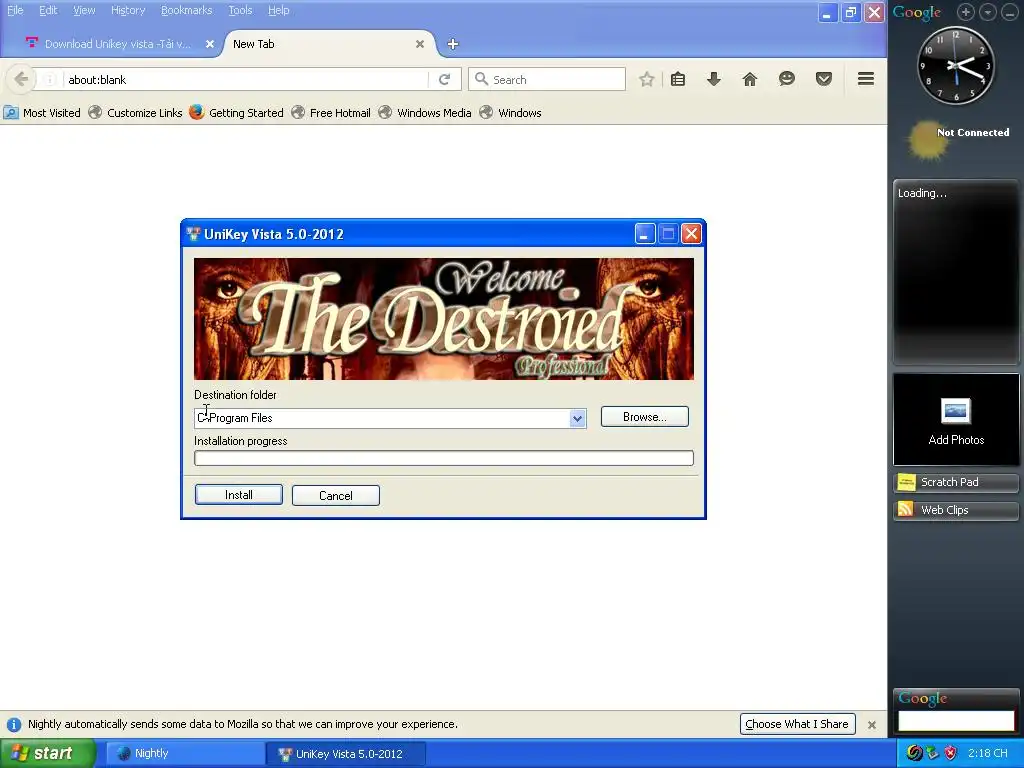
Task: Open the Pocket icon in toolbar
Action: point(824,79)
